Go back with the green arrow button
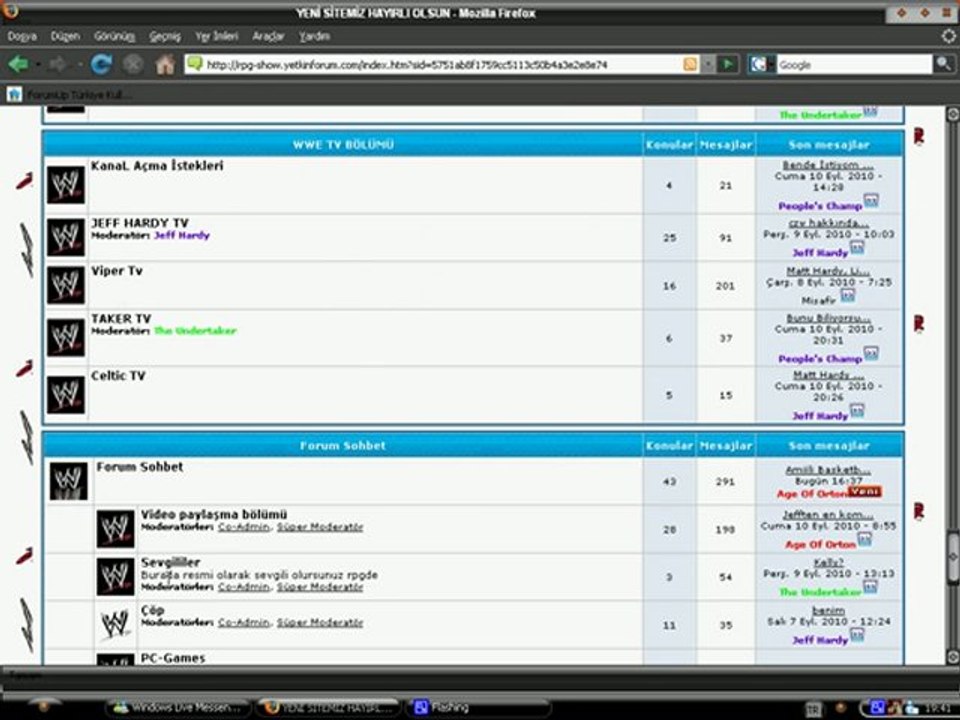Viewport: 960px width, 720px height. click(18, 64)
